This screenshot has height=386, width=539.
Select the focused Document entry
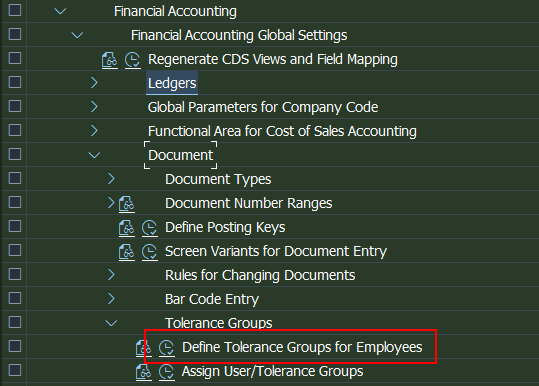tap(180, 155)
